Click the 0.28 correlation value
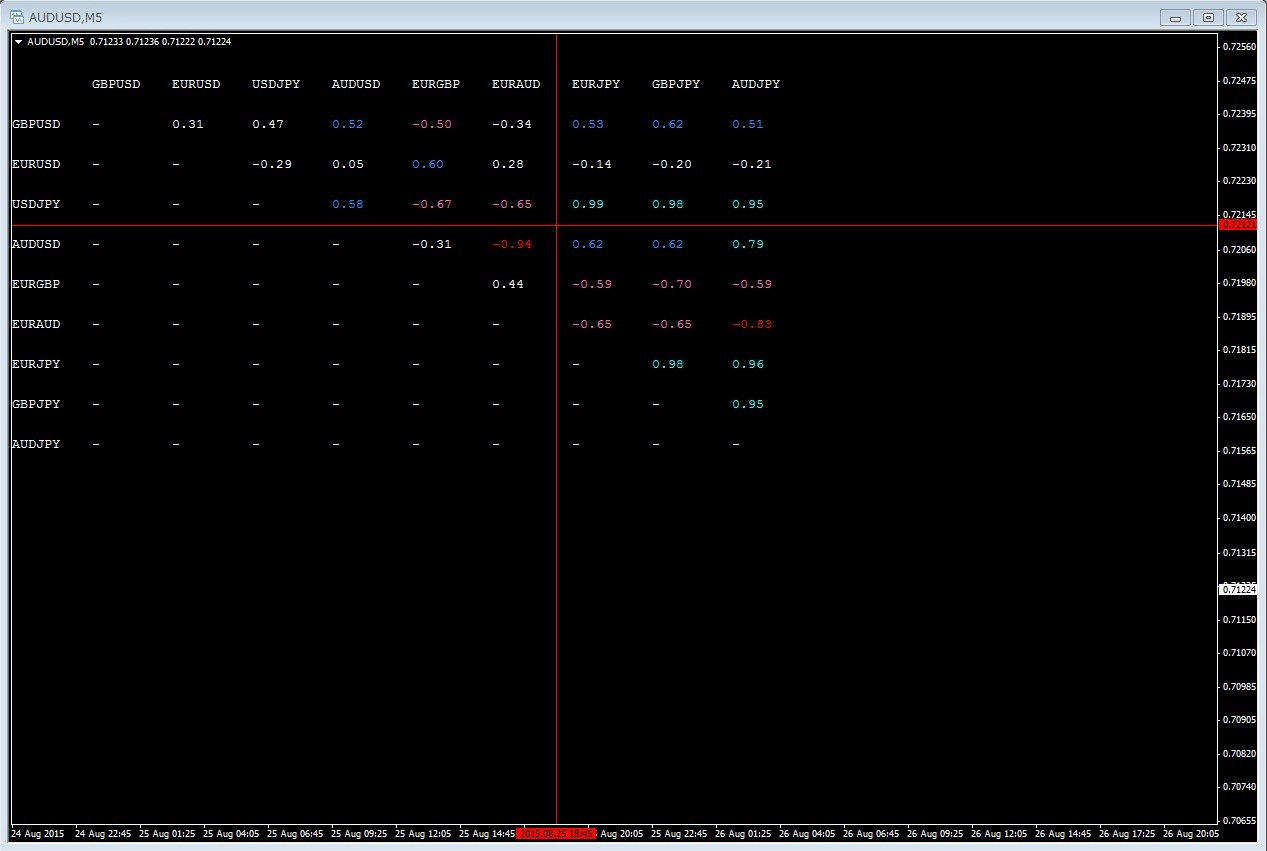The height and width of the screenshot is (851, 1267). click(508, 164)
